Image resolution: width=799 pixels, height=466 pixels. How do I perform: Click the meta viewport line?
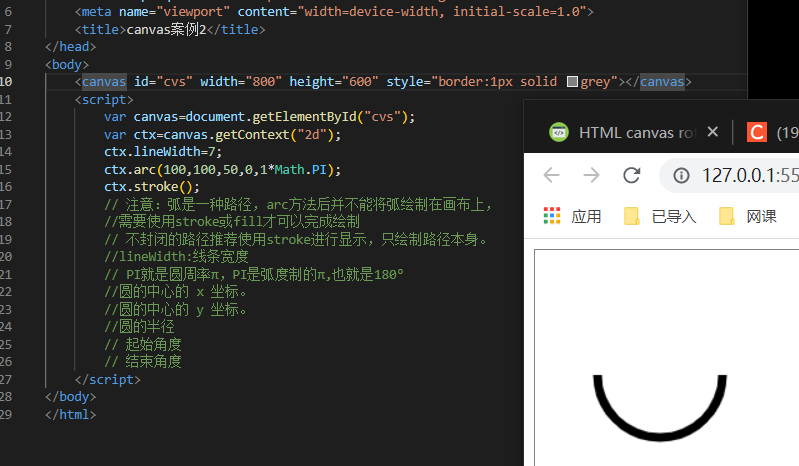click(334, 12)
